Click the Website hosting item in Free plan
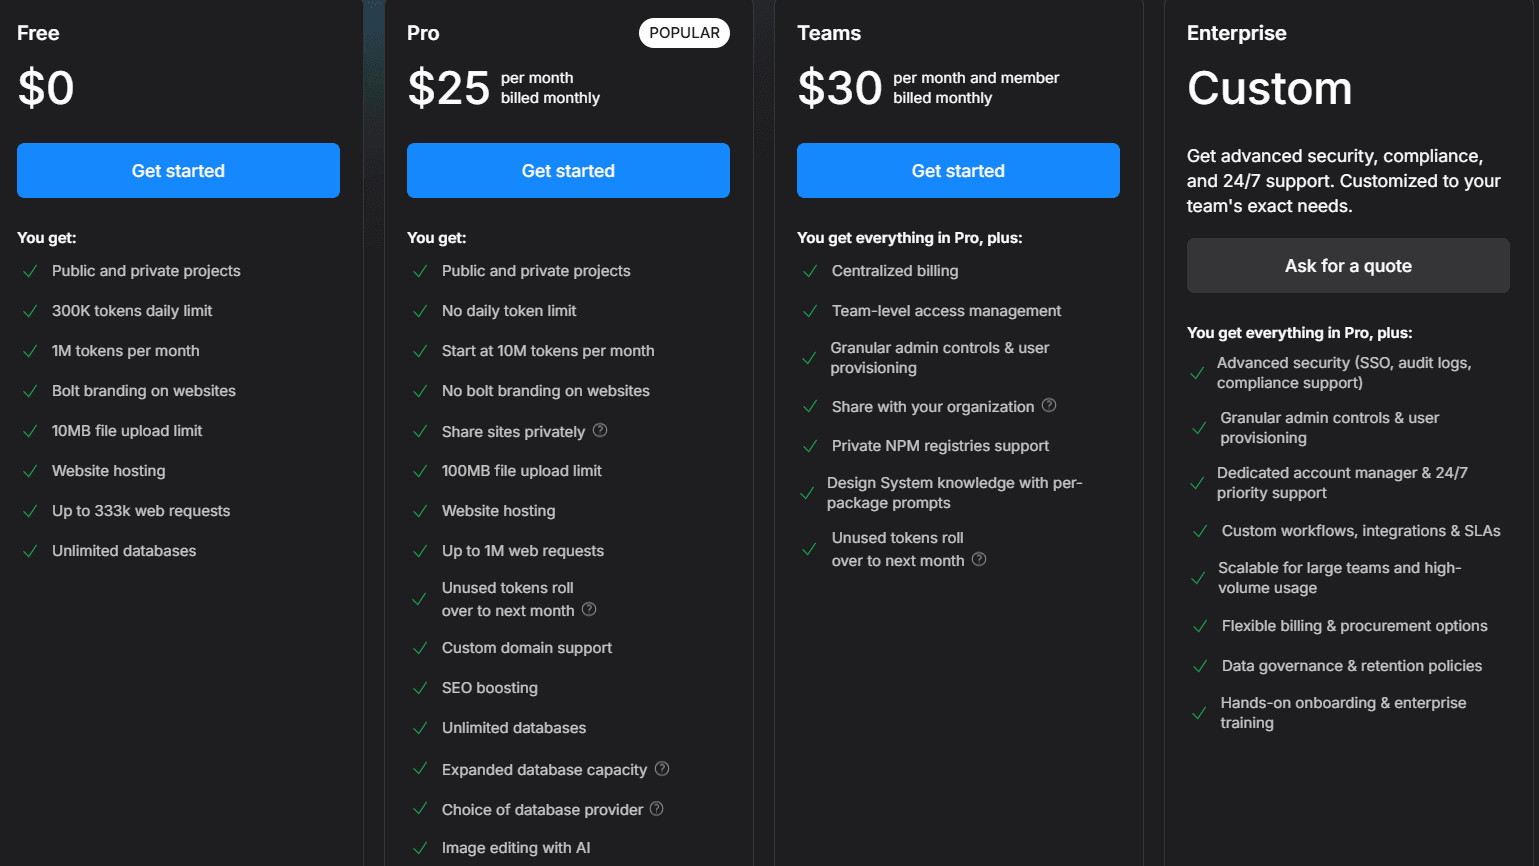This screenshot has height=866, width=1539. point(107,470)
